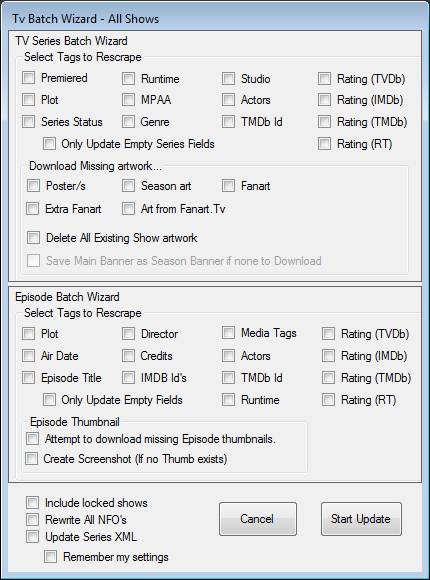Click the Cancel button
The width and height of the screenshot is (430, 580).
tap(258, 519)
